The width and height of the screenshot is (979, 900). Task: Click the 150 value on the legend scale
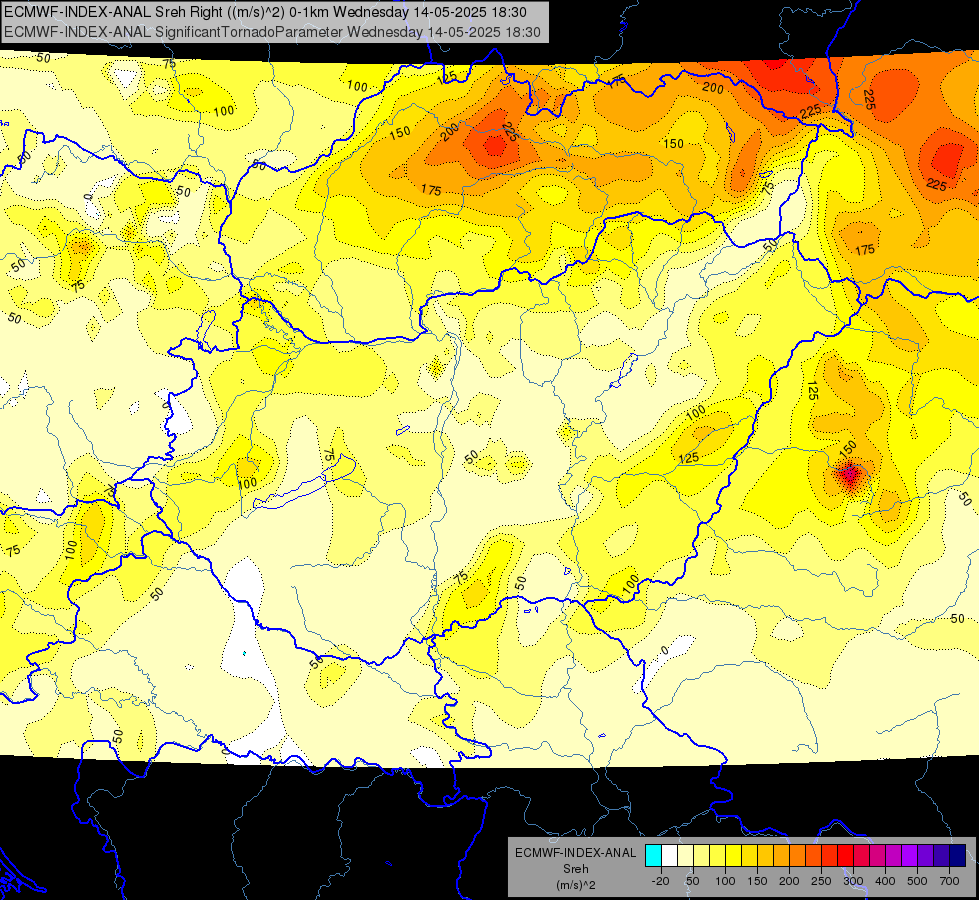[x=757, y=881]
